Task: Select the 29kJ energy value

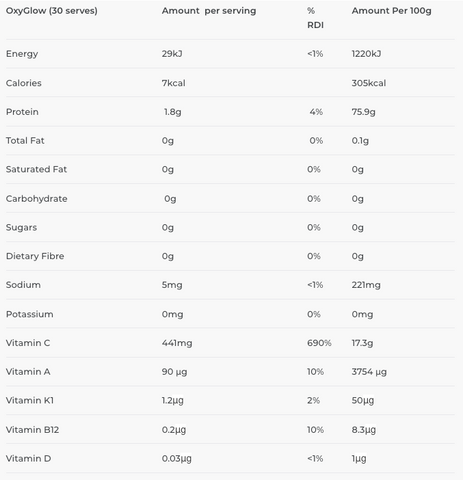Action: coord(172,54)
